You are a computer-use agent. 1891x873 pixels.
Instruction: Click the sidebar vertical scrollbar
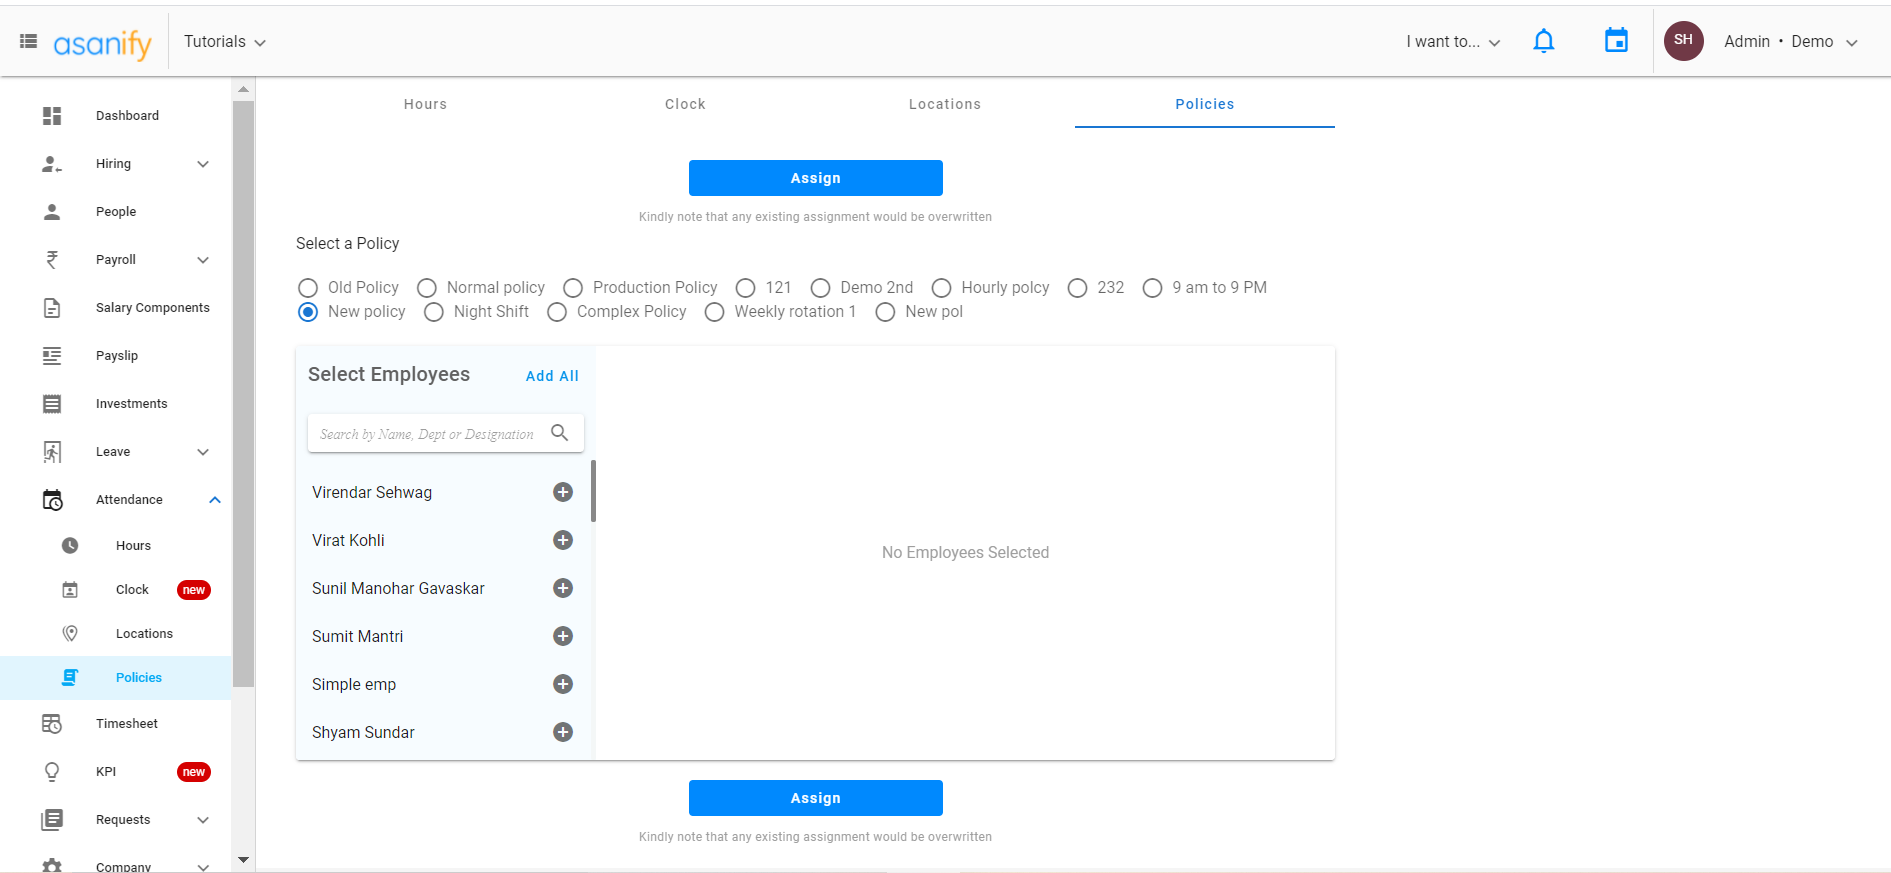243,400
